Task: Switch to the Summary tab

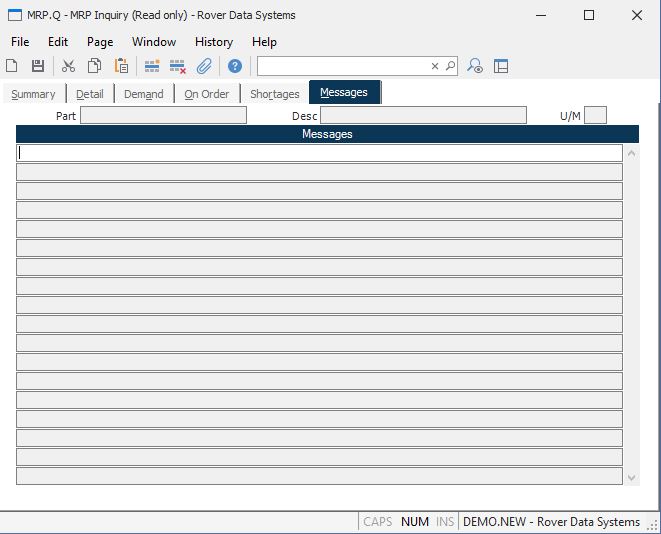Action: [33, 94]
